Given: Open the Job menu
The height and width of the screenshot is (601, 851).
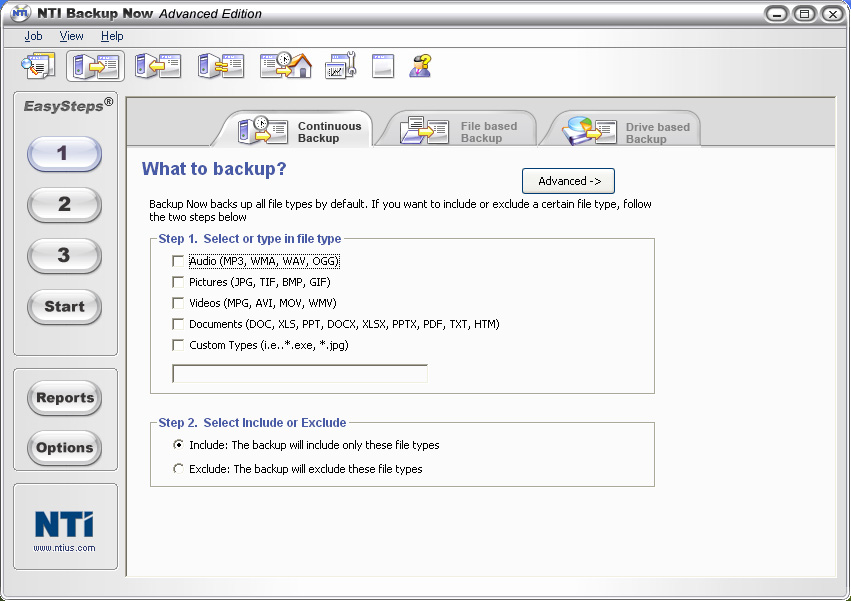Looking at the screenshot, I should click(x=33, y=36).
